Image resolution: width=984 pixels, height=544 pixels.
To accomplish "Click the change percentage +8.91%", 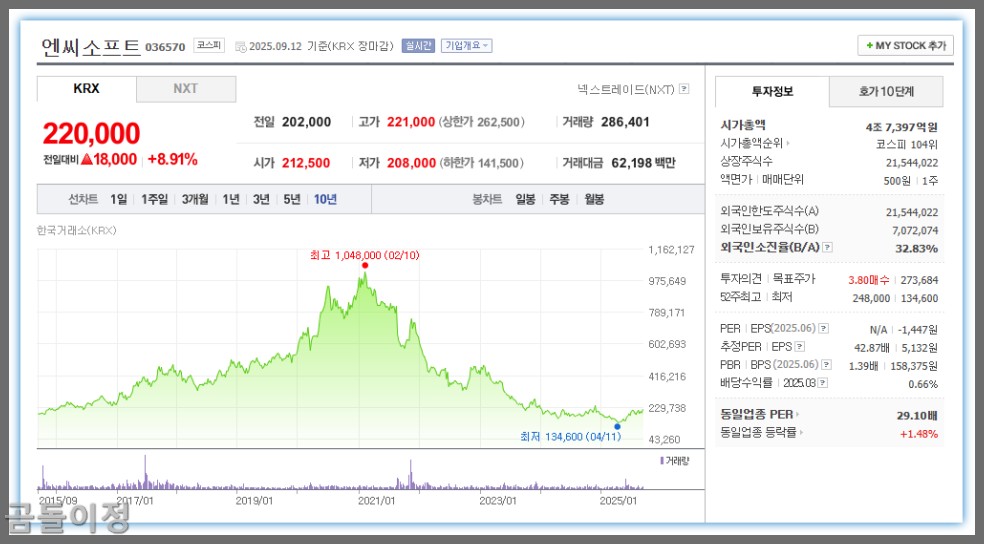I will click(173, 159).
